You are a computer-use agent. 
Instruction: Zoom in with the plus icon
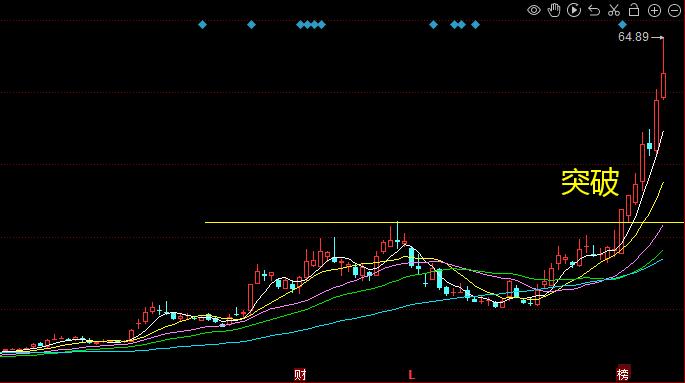point(654,10)
